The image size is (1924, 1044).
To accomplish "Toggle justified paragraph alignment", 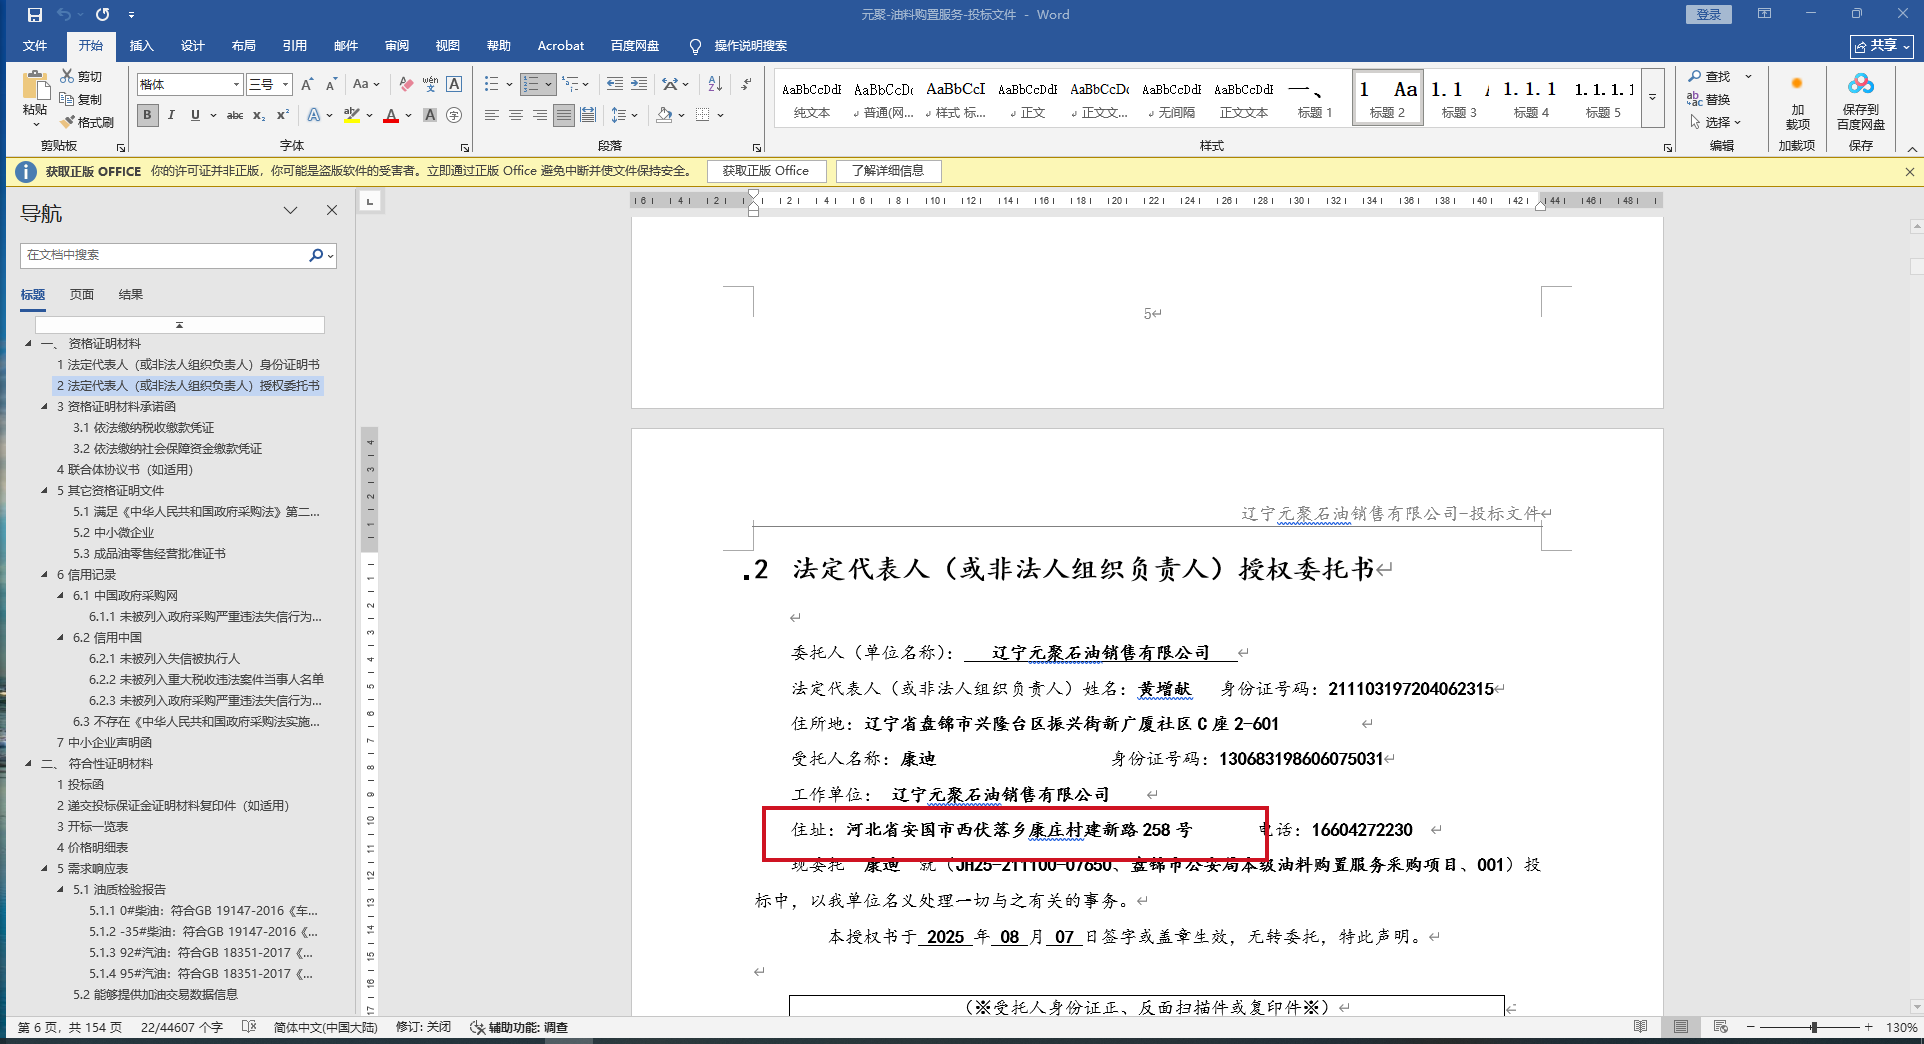I will pos(564,115).
